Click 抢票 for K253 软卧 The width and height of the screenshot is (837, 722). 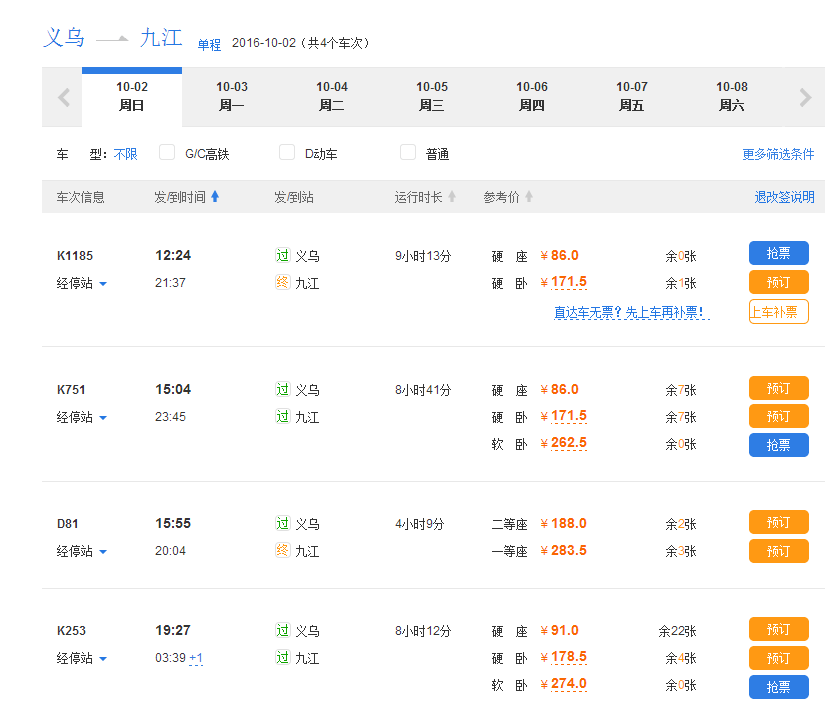tap(778, 687)
